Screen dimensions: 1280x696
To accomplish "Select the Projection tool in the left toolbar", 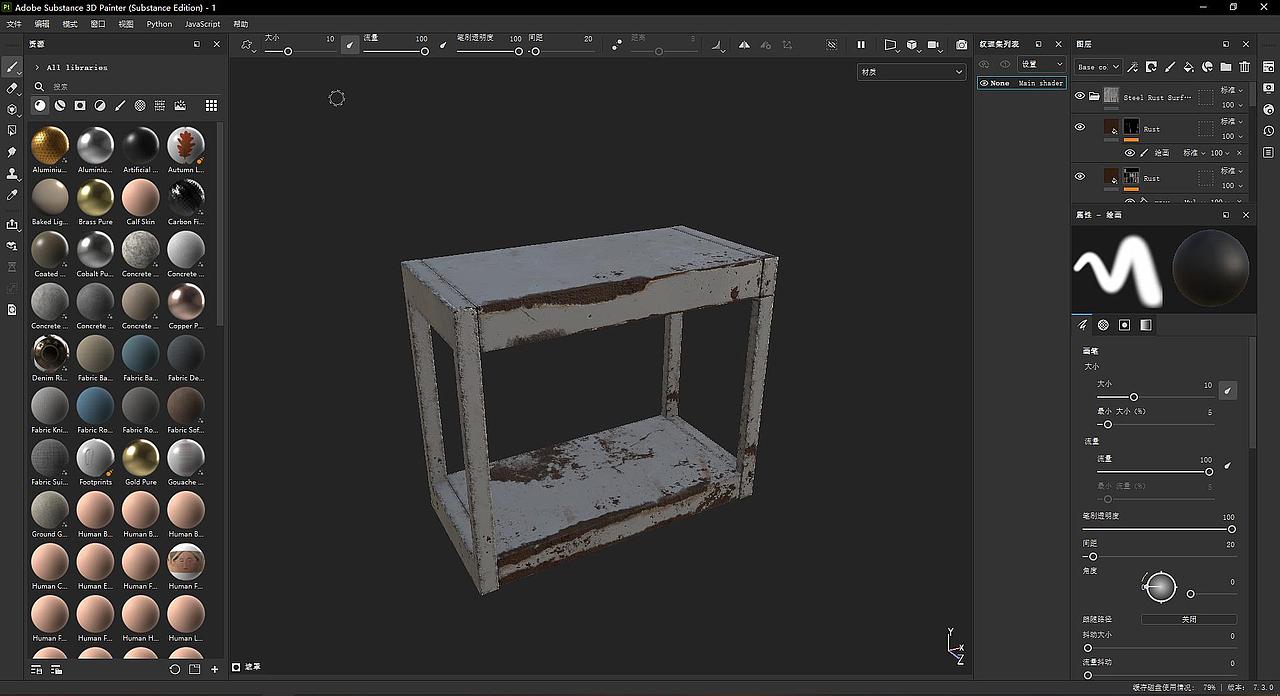I will [12, 109].
